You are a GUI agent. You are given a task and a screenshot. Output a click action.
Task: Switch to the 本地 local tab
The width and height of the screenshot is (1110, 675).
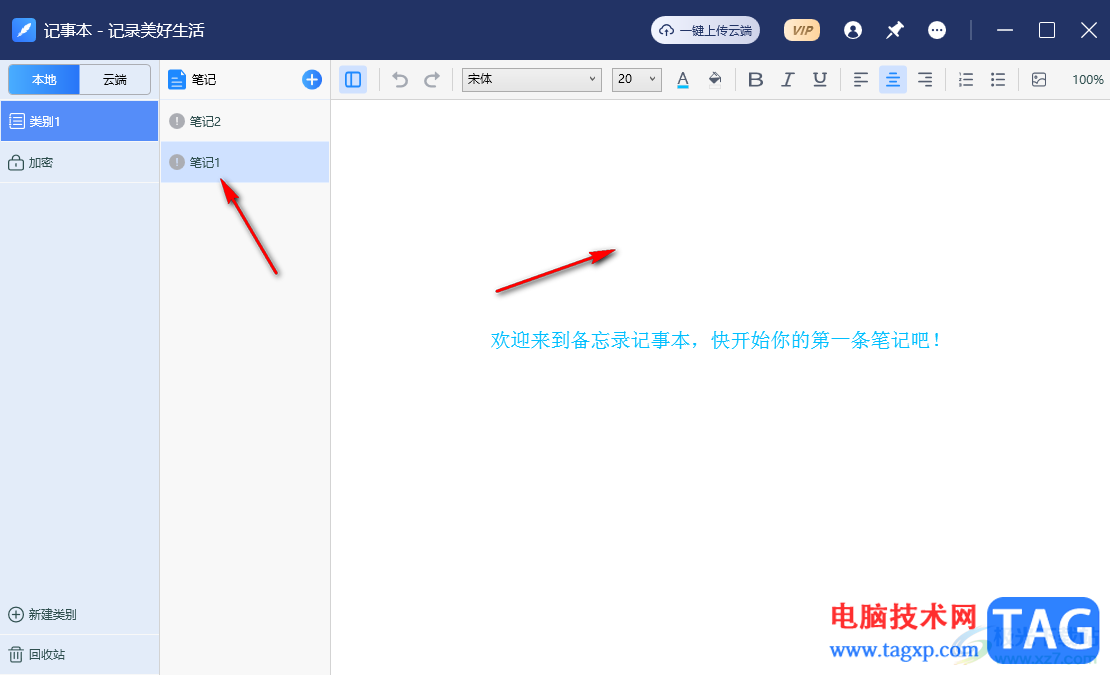click(44, 79)
